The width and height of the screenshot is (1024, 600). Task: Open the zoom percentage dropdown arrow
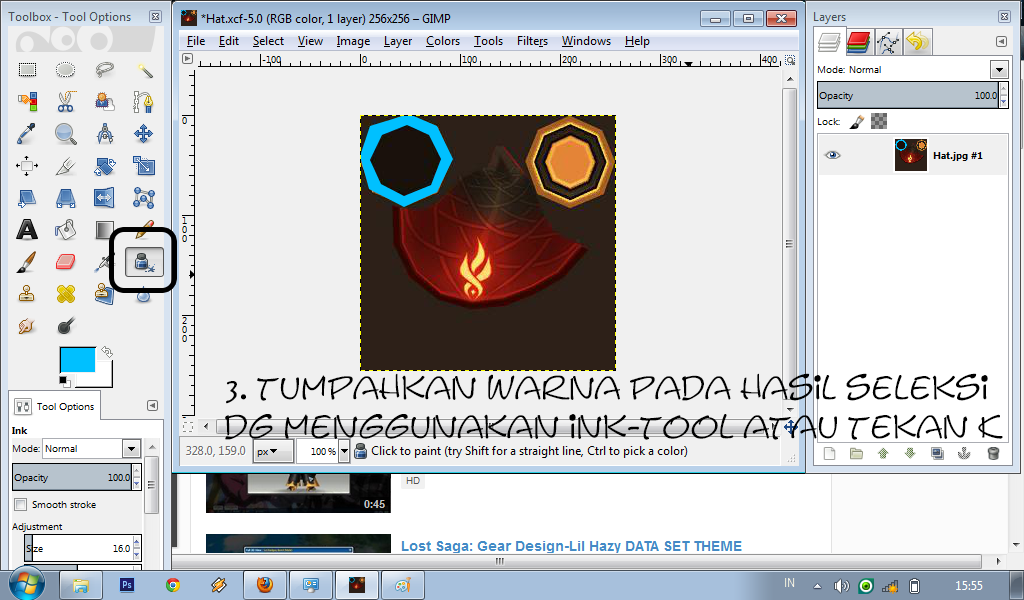(x=344, y=451)
